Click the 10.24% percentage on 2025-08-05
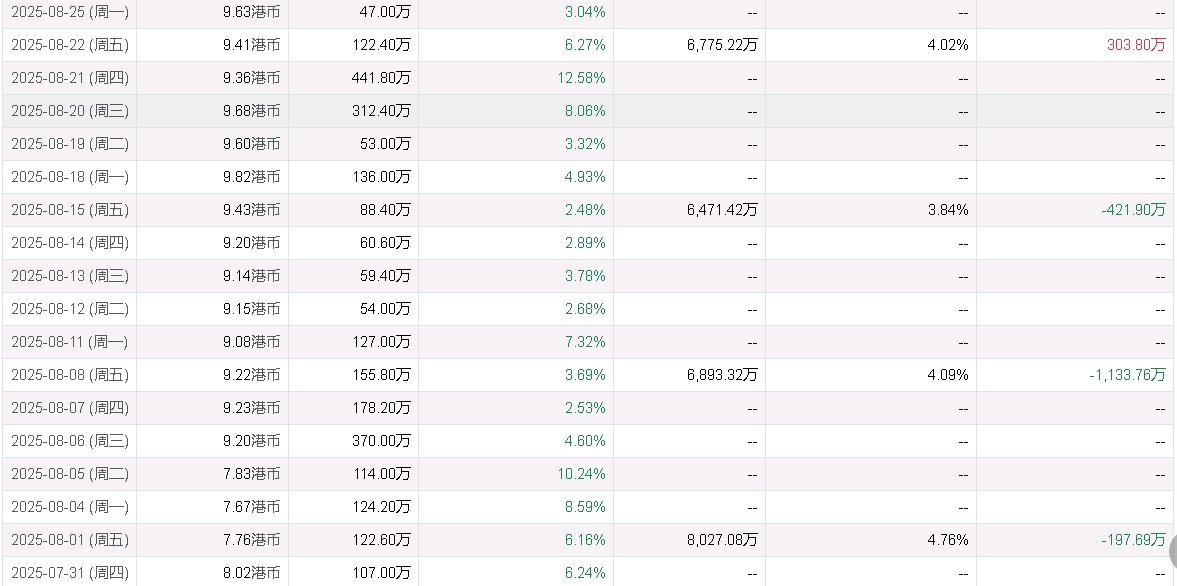Image resolution: width=1177 pixels, height=586 pixels. (585, 474)
